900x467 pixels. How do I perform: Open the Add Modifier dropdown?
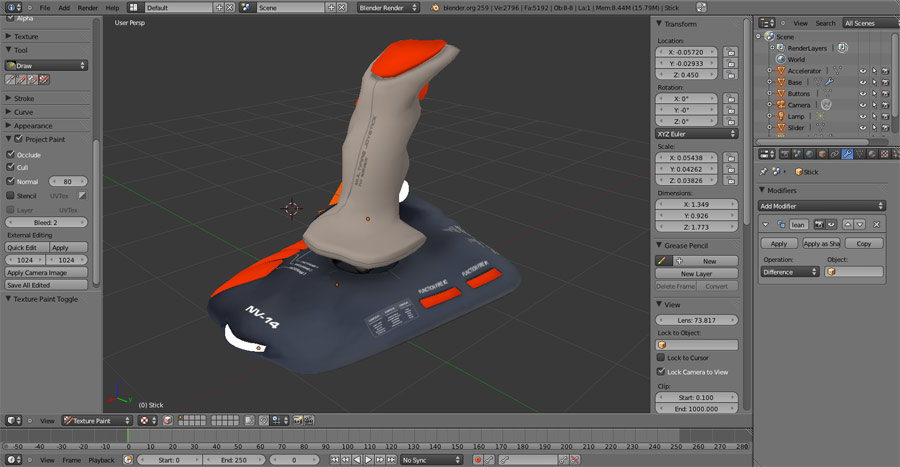click(821, 206)
